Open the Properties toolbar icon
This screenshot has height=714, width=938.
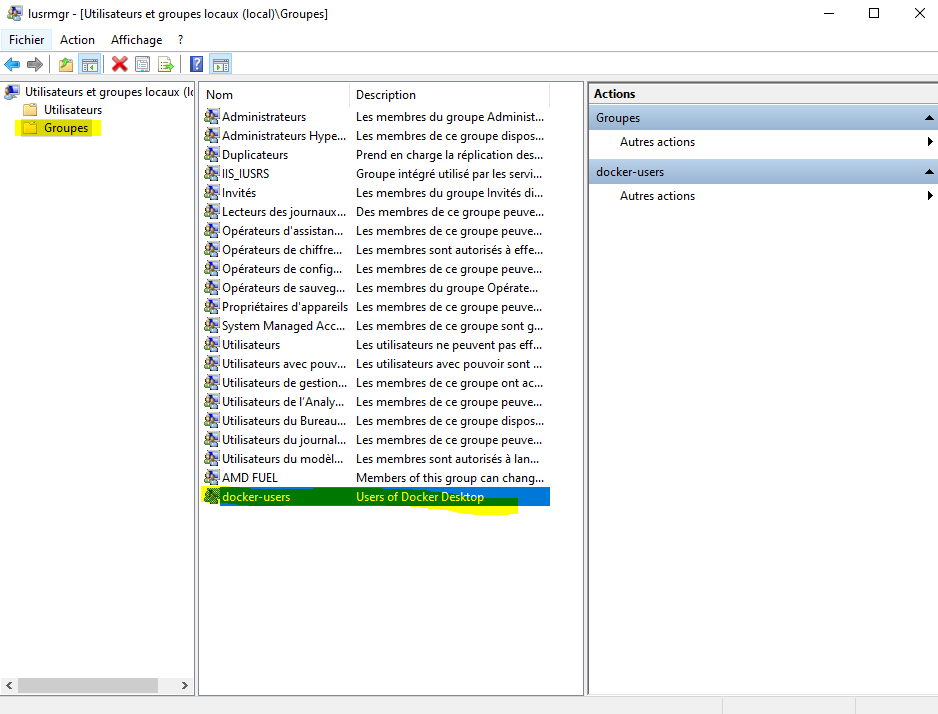(x=142, y=64)
